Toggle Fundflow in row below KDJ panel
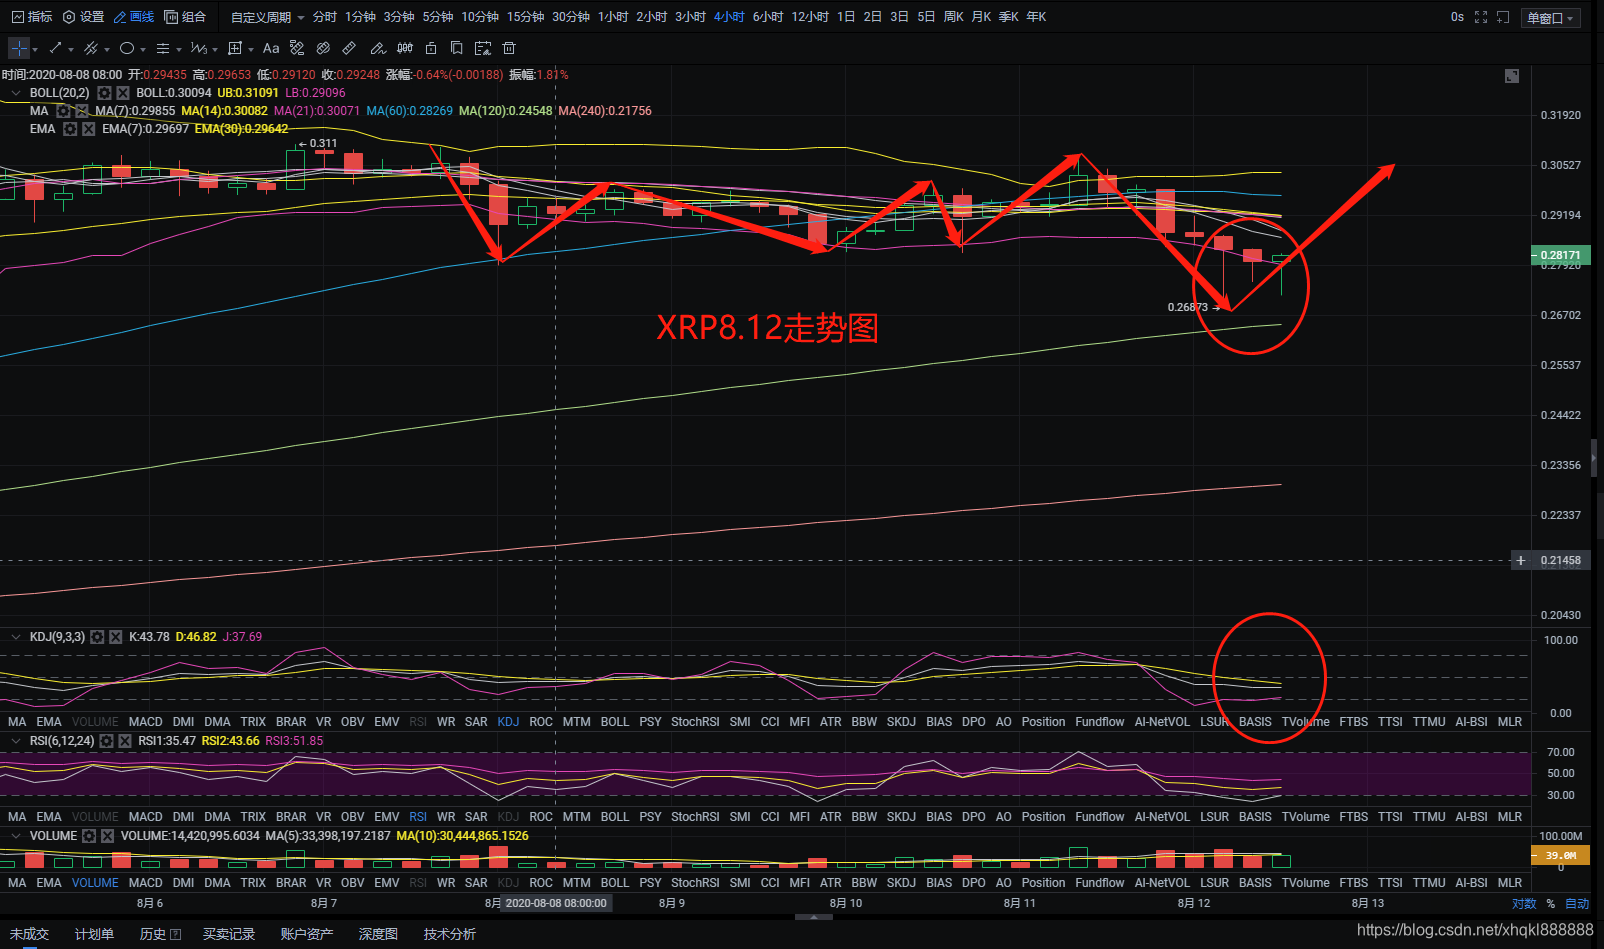 pos(1100,722)
